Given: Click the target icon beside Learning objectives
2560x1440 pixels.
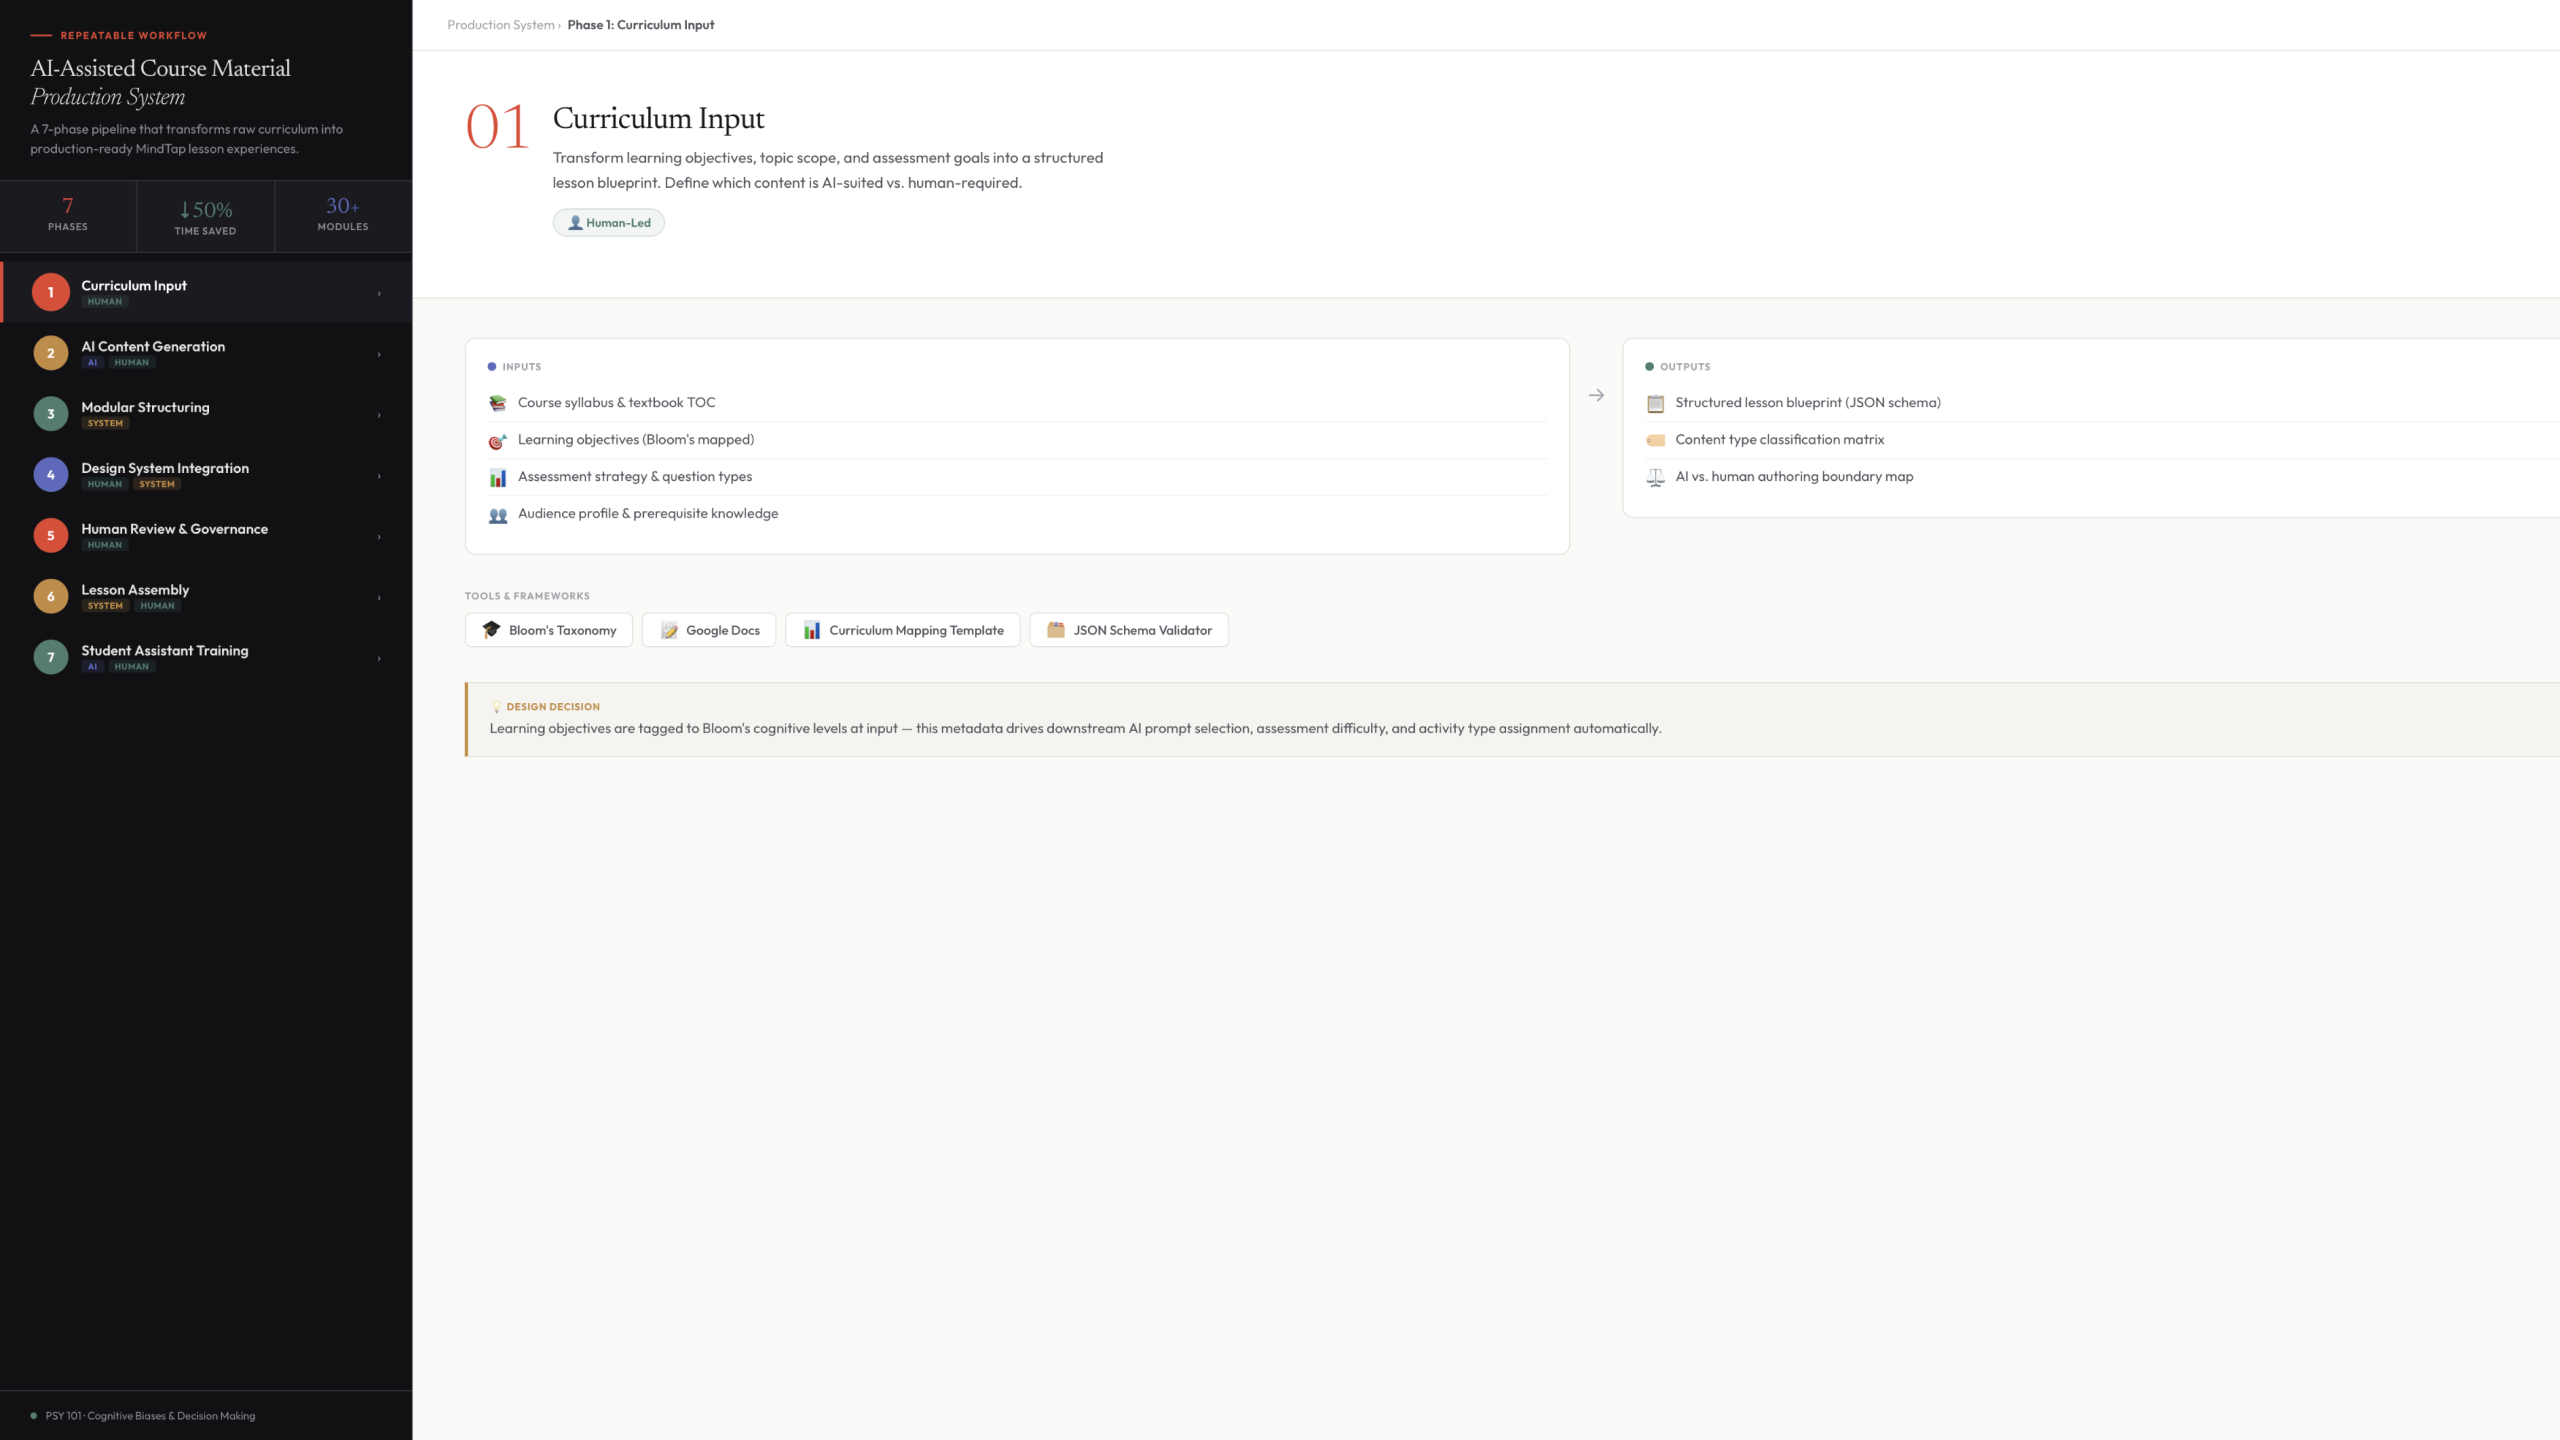Looking at the screenshot, I should click(x=497, y=440).
